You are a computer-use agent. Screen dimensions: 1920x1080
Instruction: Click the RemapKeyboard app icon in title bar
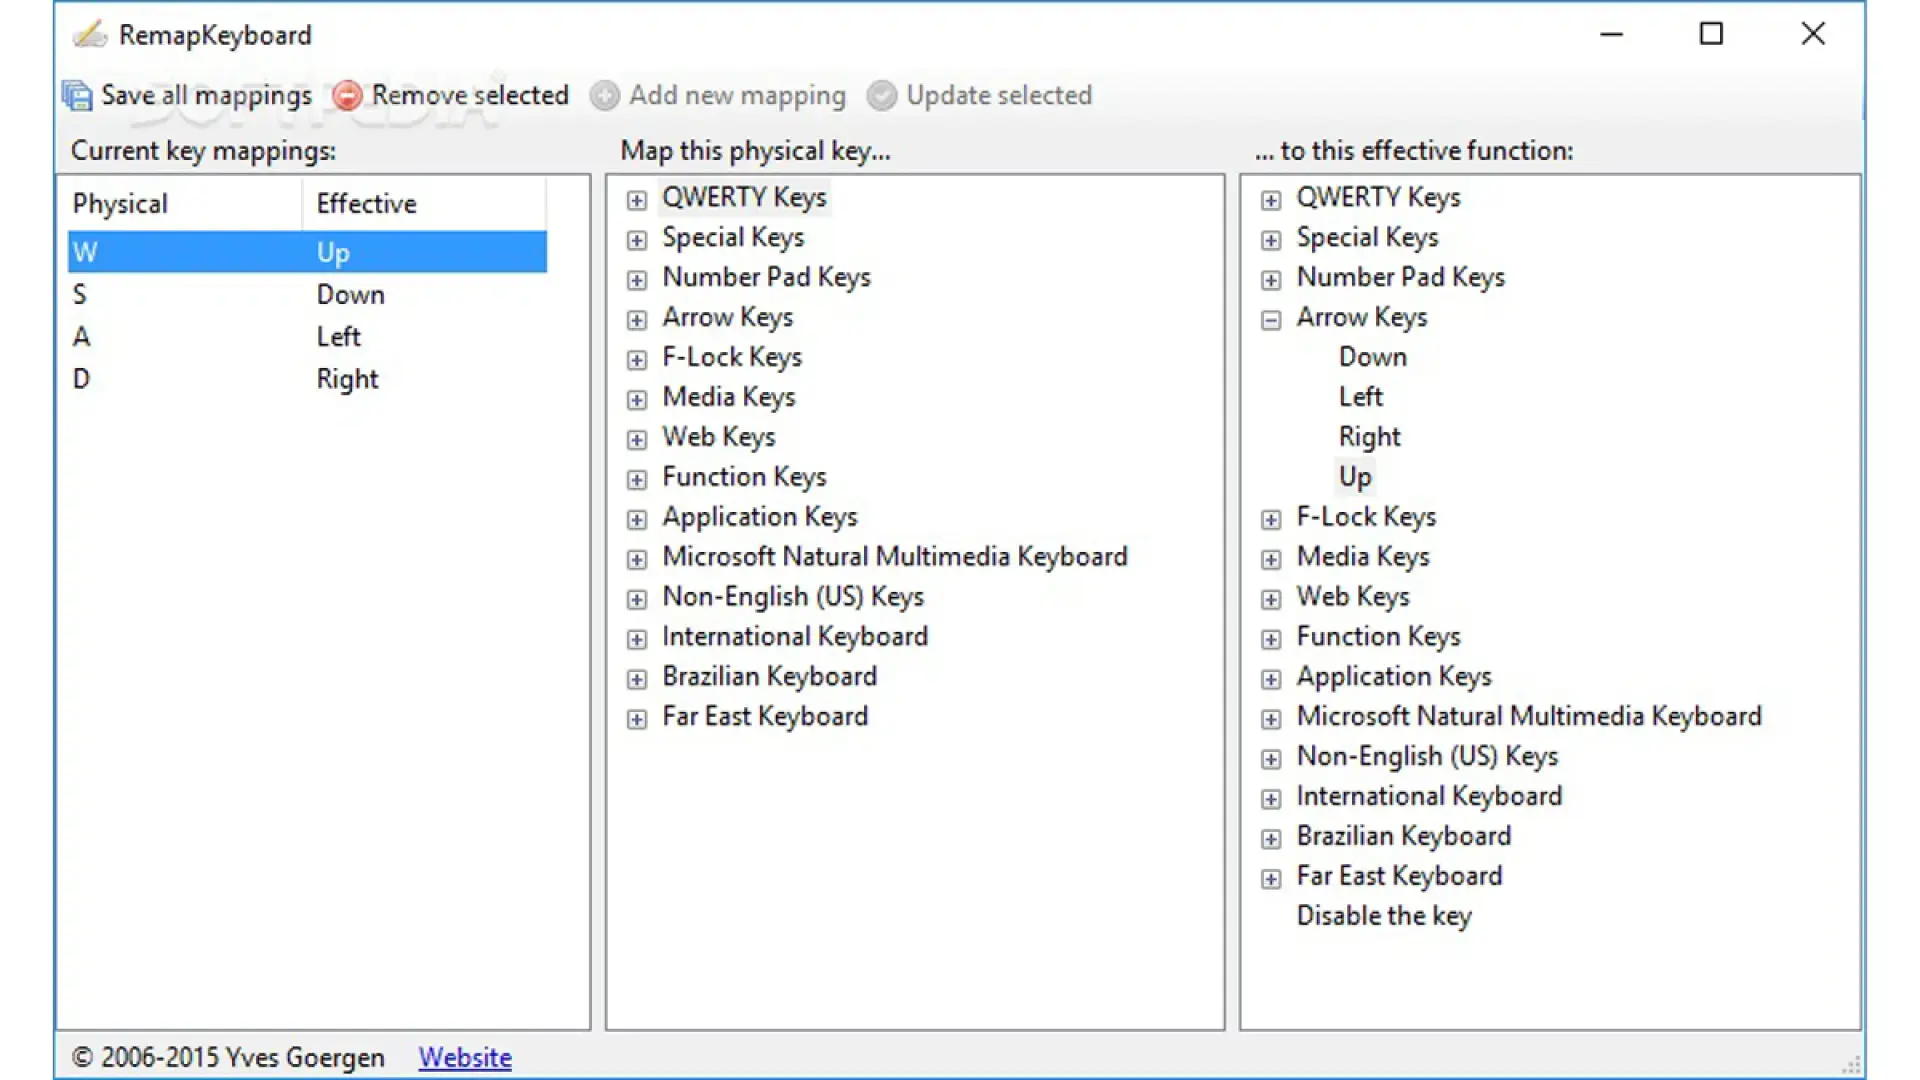tap(89, 35)
